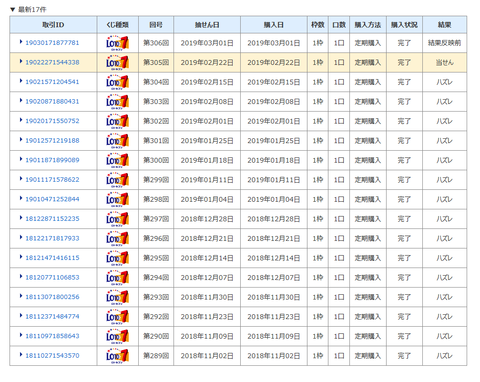Open transaction link 18112371484774
The width and height of the screenshot is (480, 382).
click(52, 316)
